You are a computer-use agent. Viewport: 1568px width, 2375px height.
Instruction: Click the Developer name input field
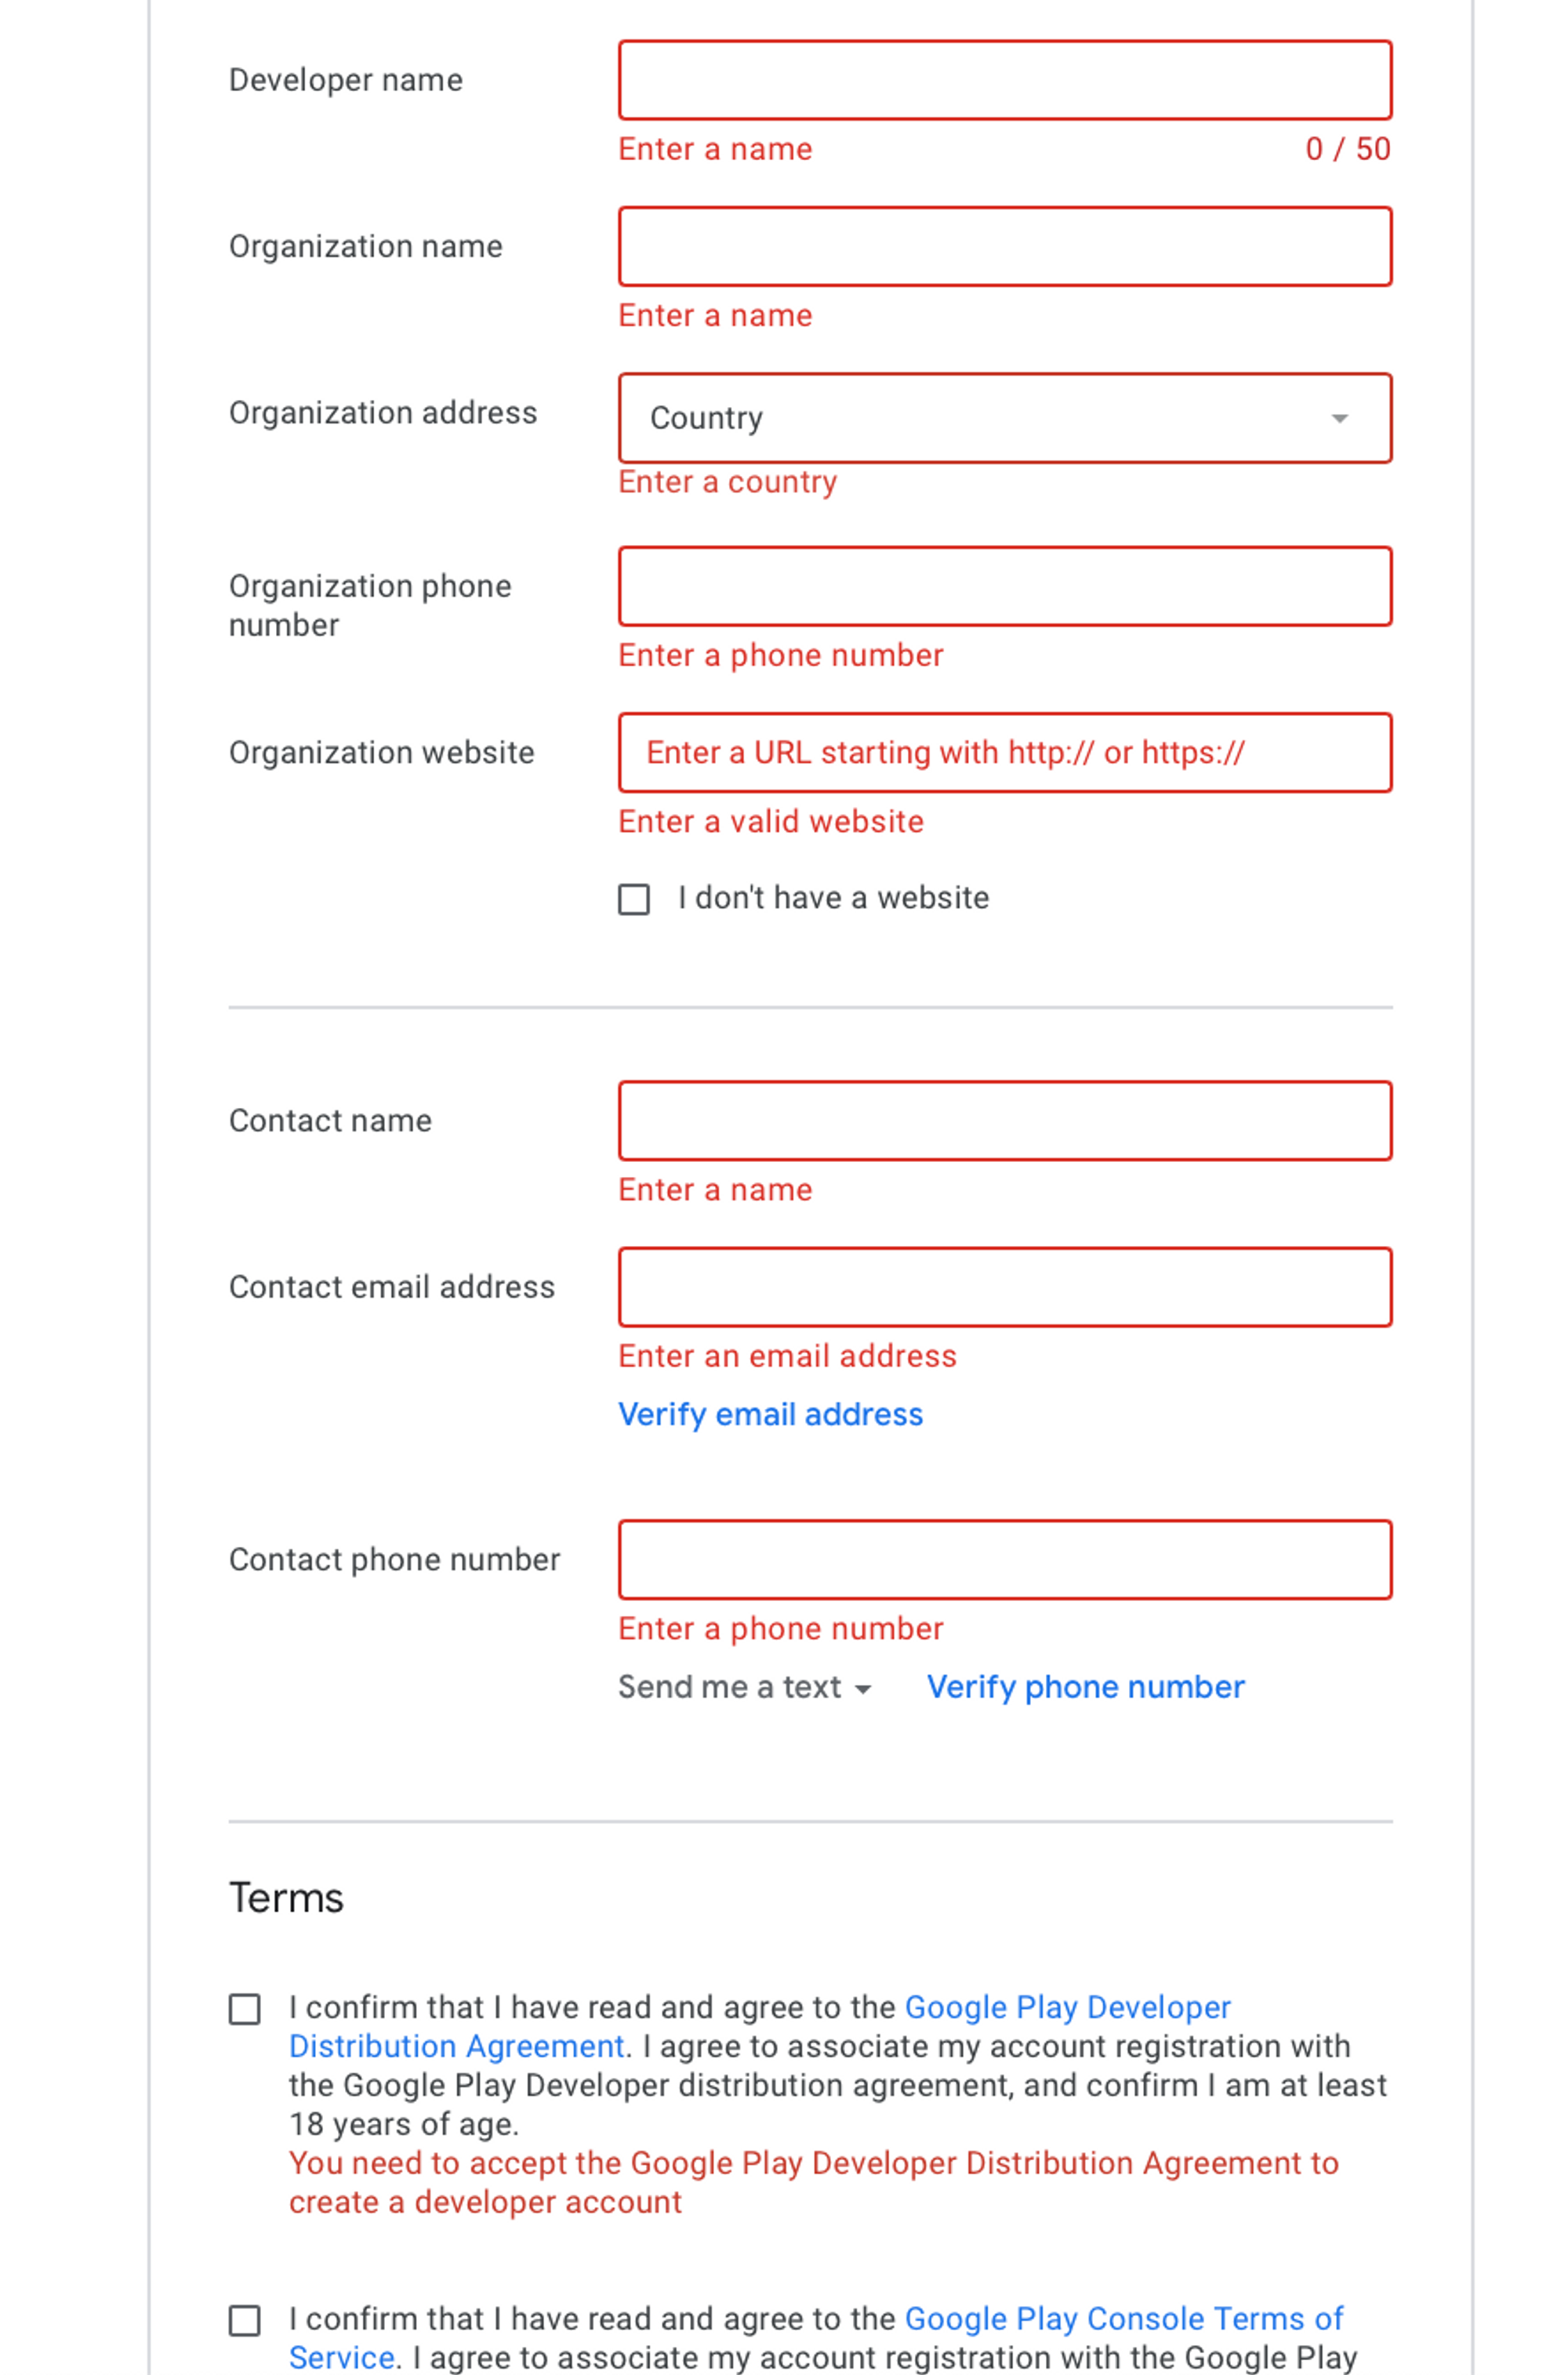point(1004,80)
